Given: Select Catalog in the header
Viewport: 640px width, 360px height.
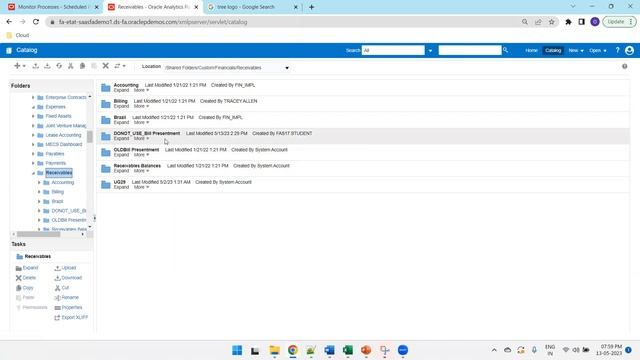Looking at the screenshot, I should 553,50.
